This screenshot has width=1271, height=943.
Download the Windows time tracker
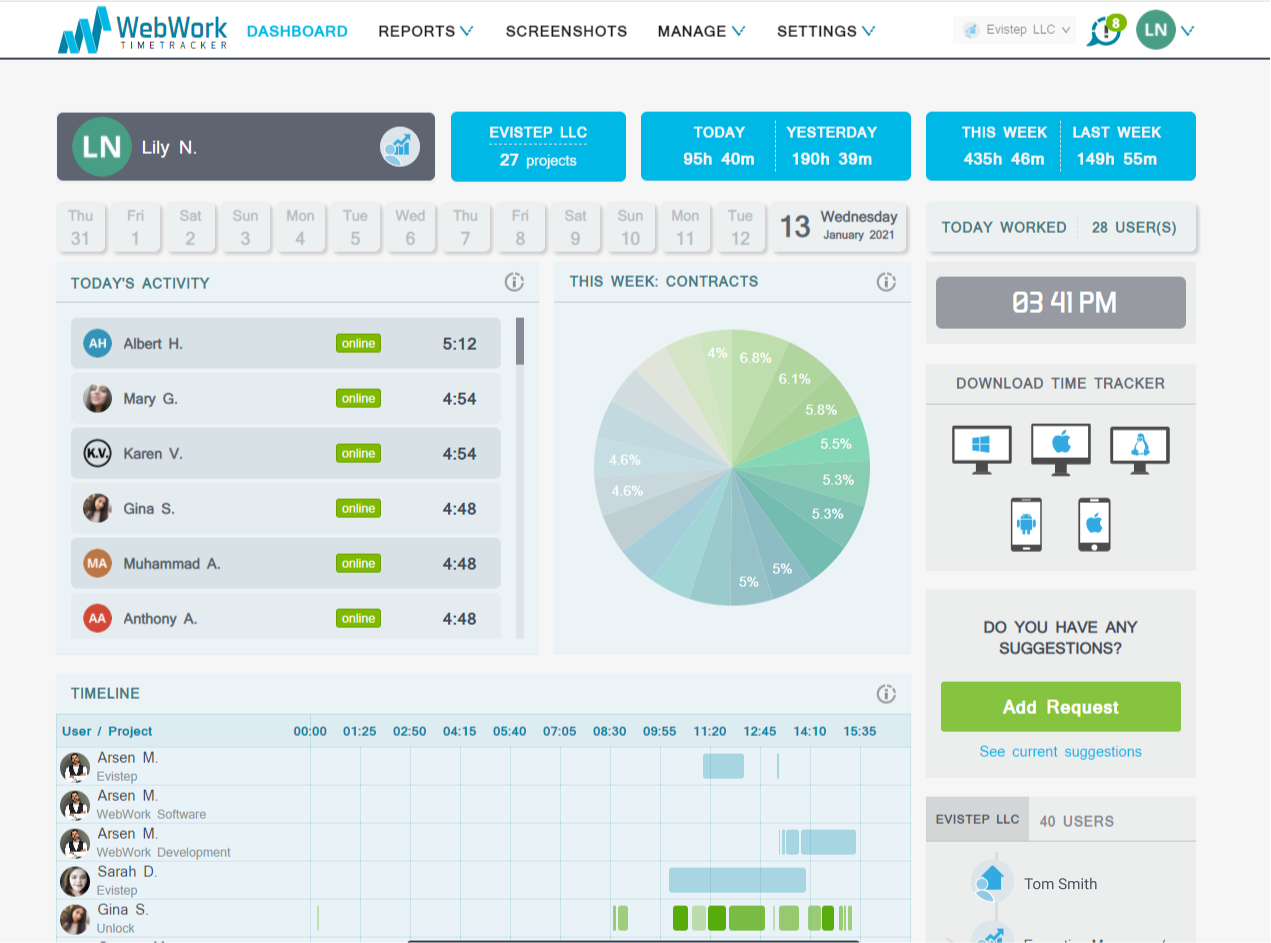point(981,449)
